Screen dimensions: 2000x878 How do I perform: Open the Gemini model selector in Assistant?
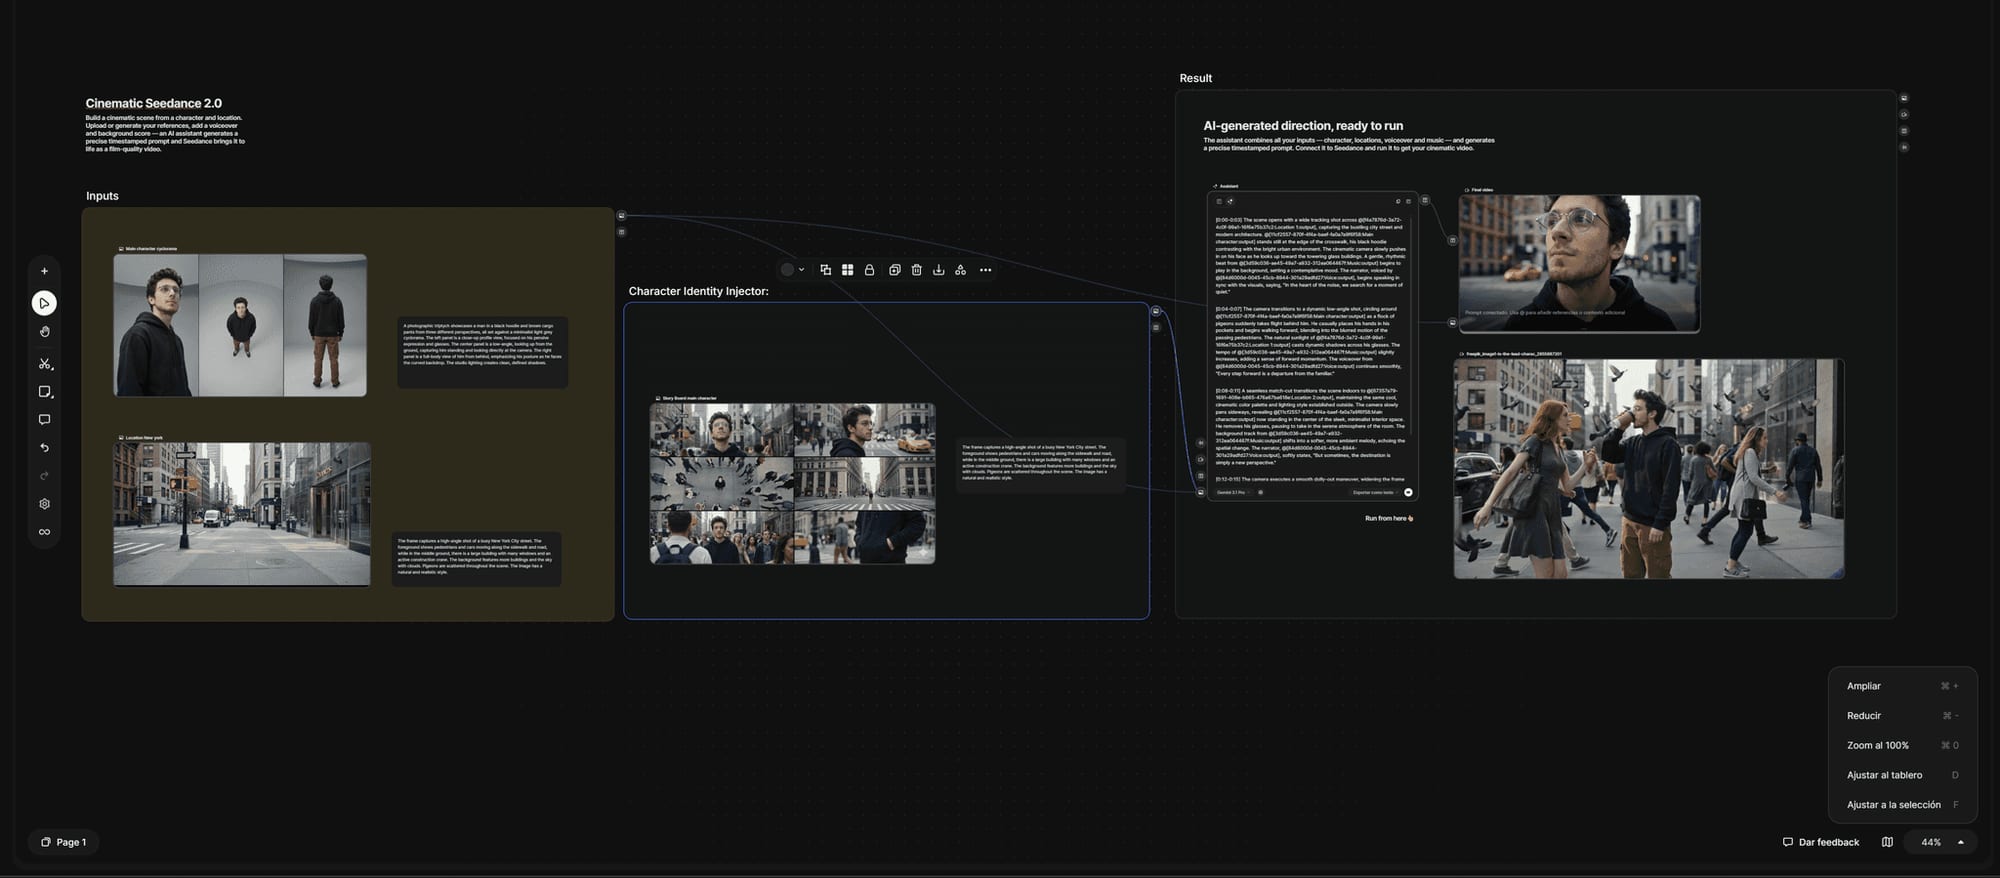(x=1233, y=493)
